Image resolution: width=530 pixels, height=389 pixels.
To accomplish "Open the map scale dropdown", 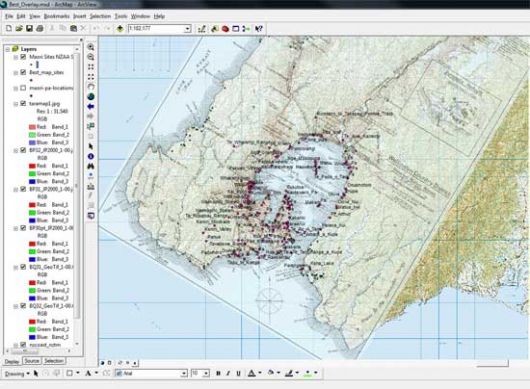I will point(188,29).
